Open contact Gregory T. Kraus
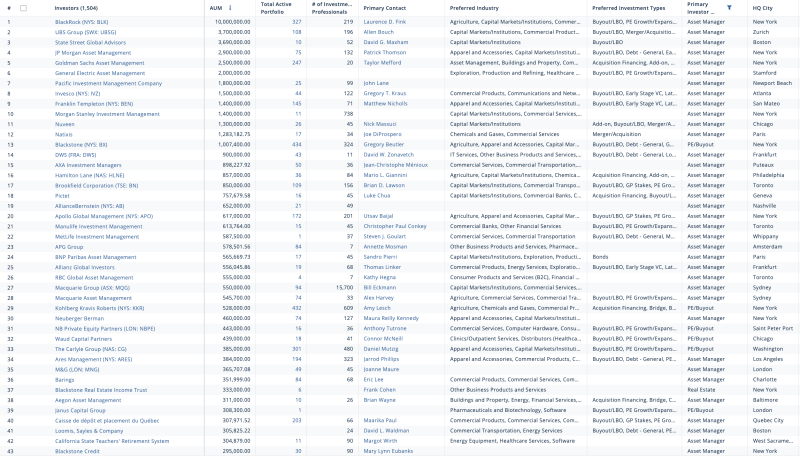 coord(385,93)
